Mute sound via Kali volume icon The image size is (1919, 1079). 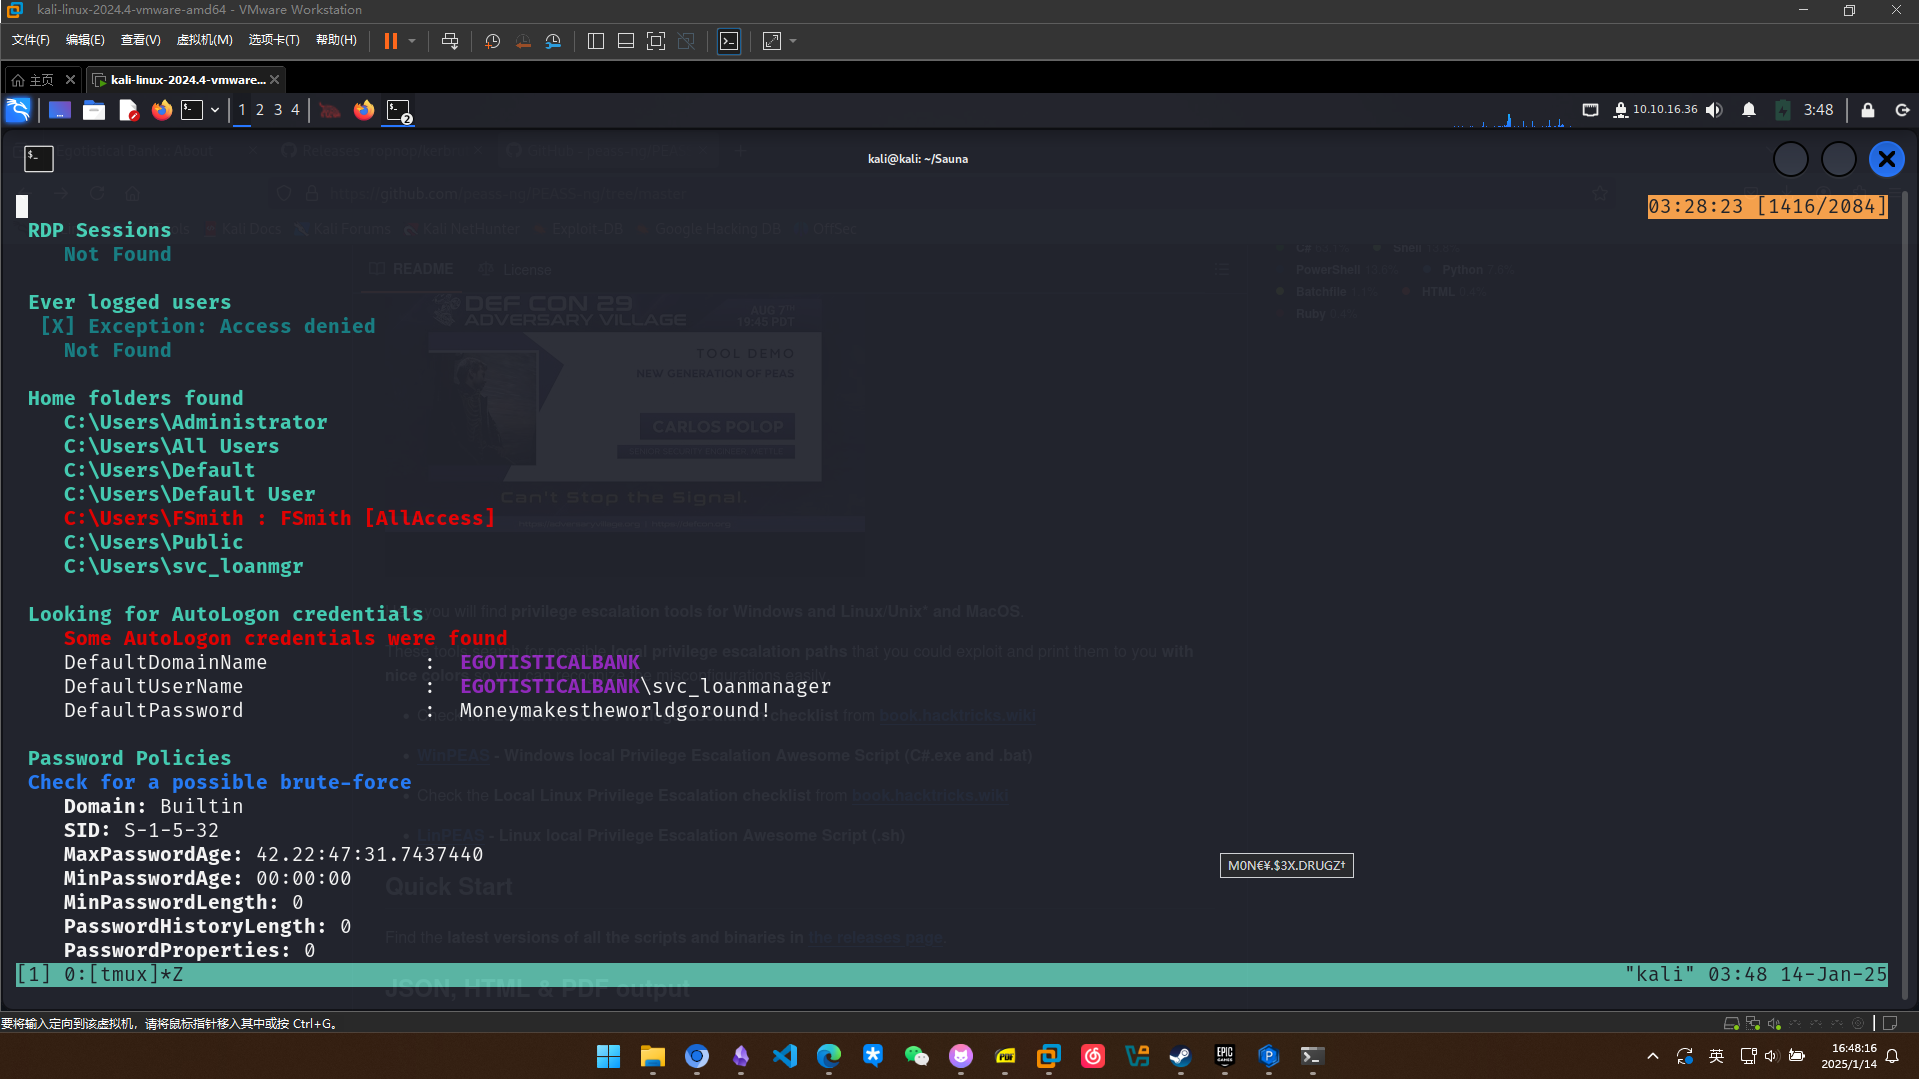pyautogui.click(x=1714, y=110)
